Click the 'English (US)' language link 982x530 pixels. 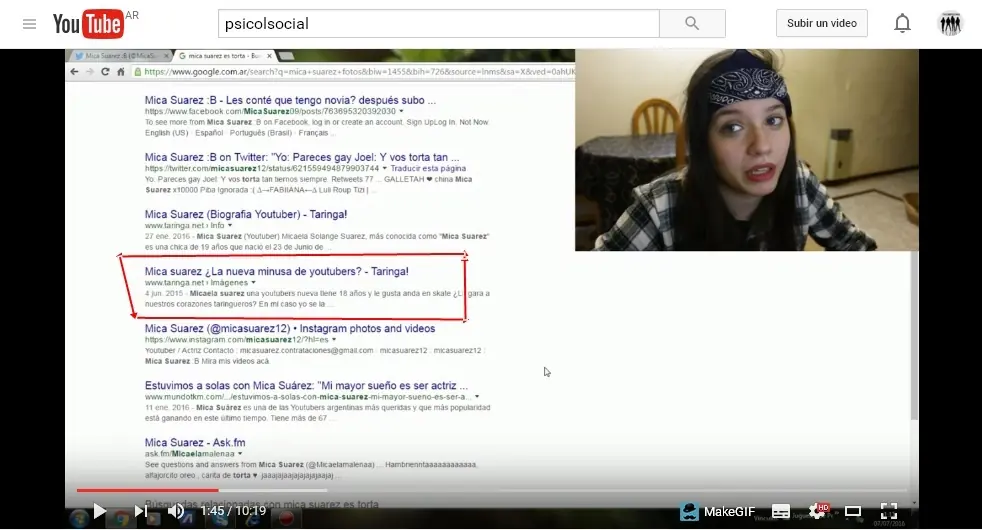click(x=167, y=133)
